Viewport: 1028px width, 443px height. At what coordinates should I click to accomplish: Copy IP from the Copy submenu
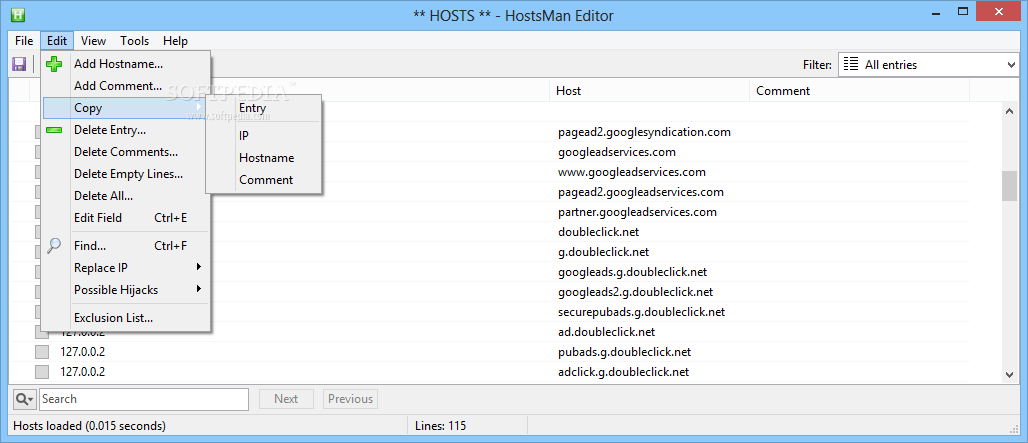click(264, 136)
